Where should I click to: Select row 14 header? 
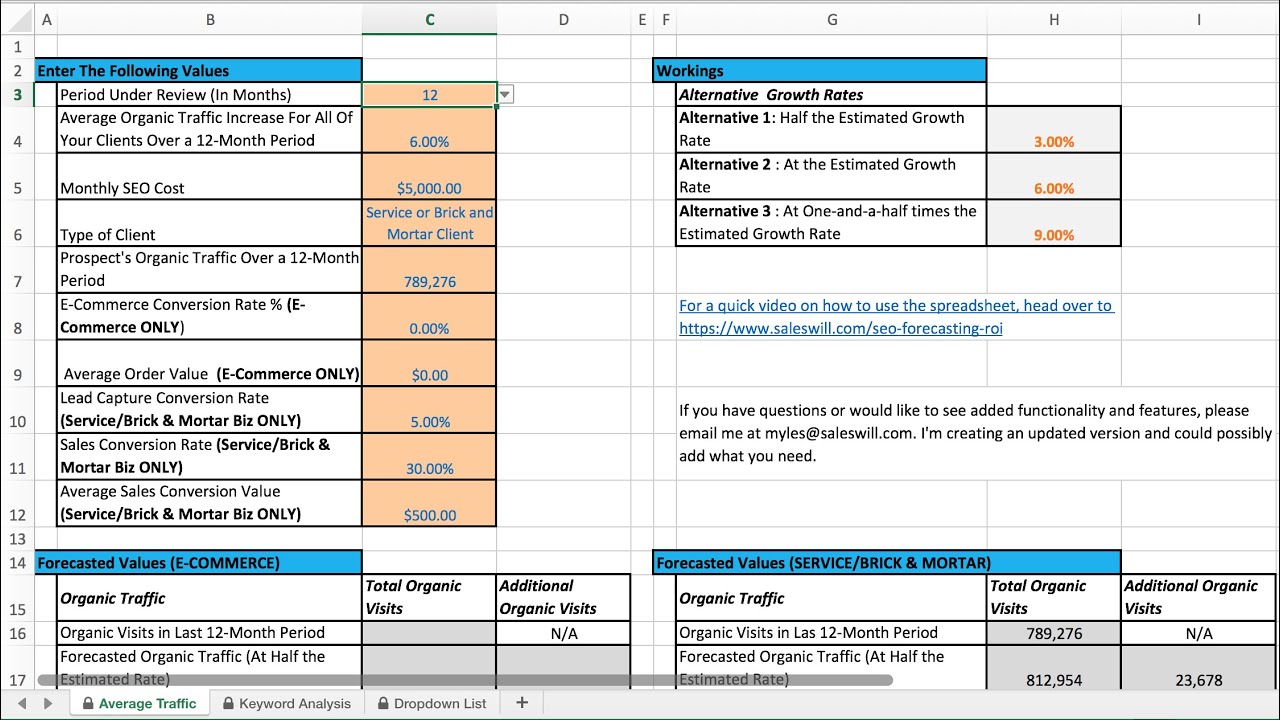(17, 563)
